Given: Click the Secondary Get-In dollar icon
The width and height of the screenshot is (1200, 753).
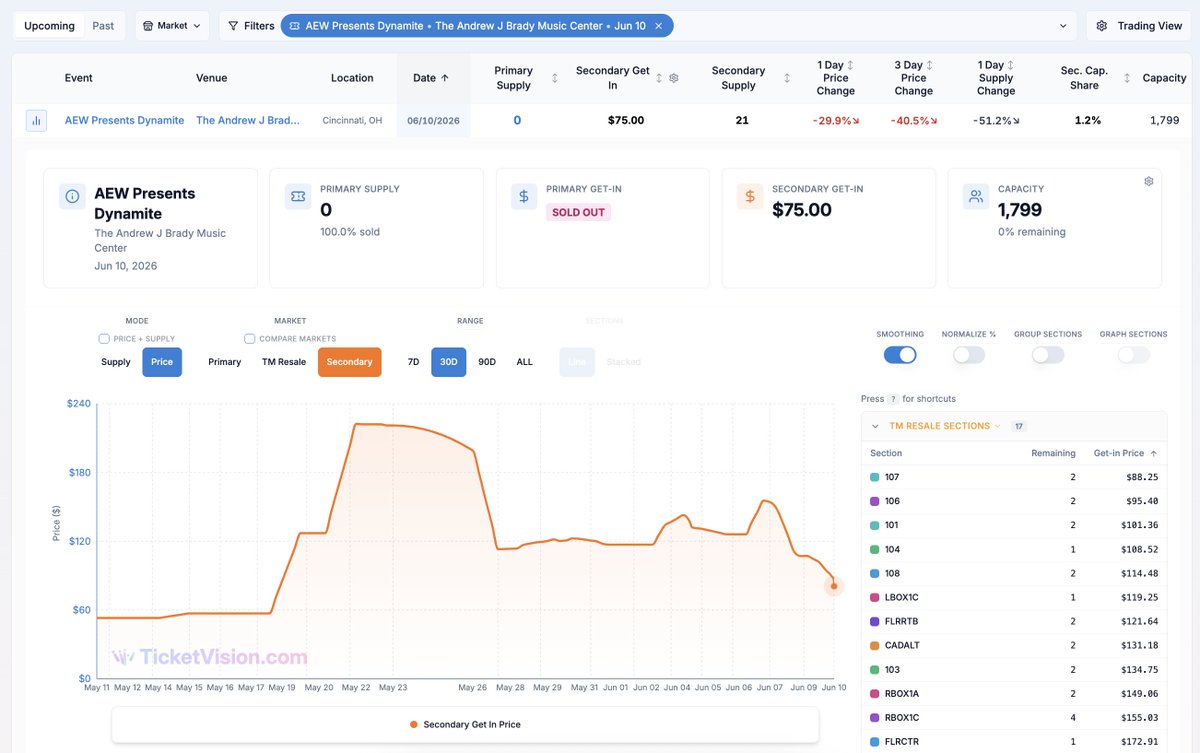Looking at the screenshot, I should point(750,196).
